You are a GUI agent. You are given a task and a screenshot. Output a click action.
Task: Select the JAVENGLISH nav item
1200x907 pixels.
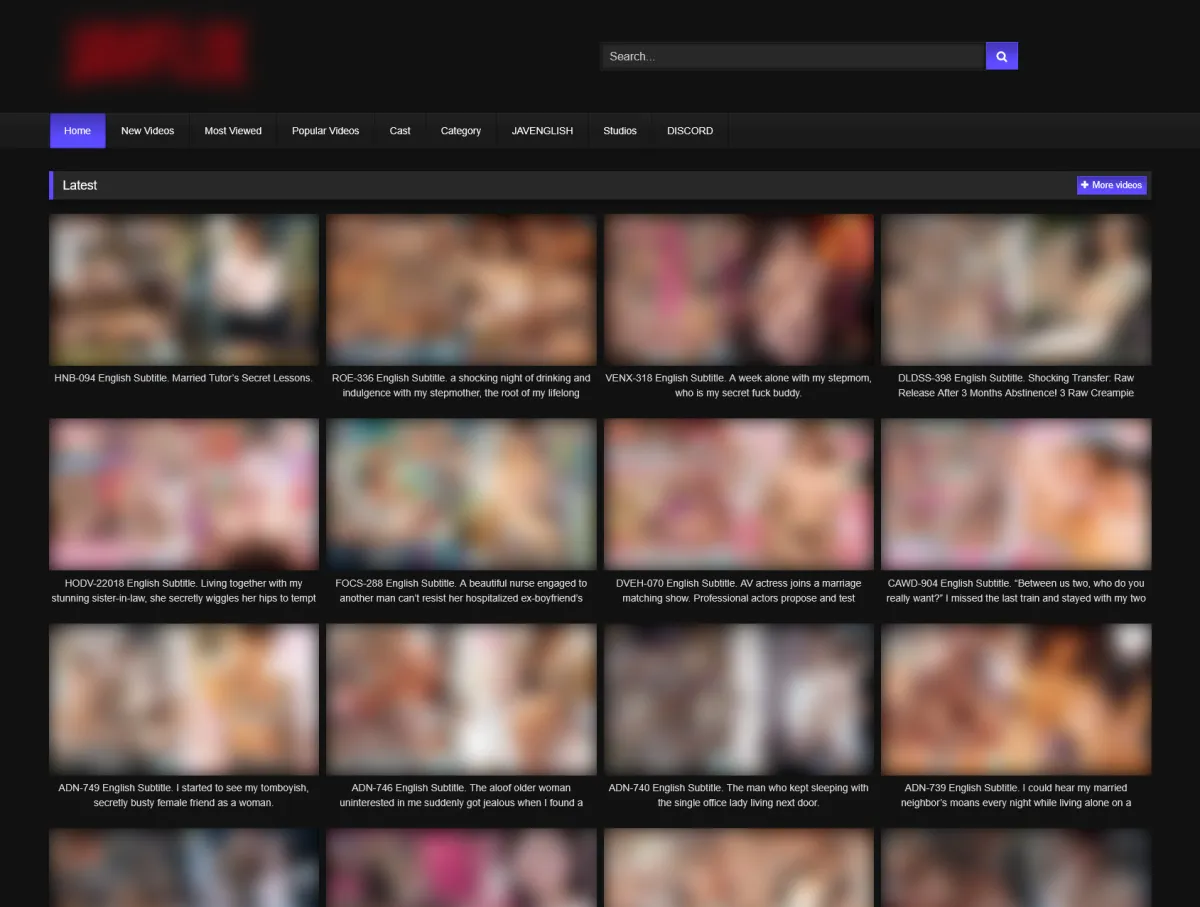542,131
